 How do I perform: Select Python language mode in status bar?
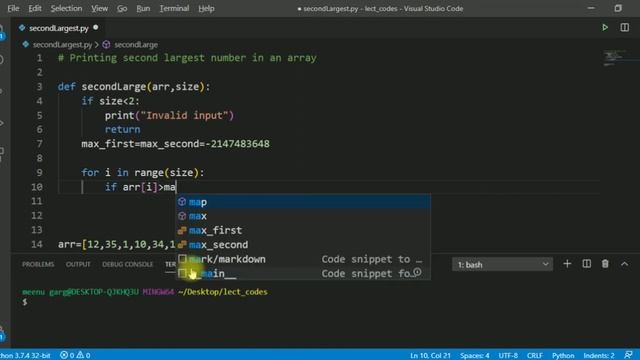point(563,355)
